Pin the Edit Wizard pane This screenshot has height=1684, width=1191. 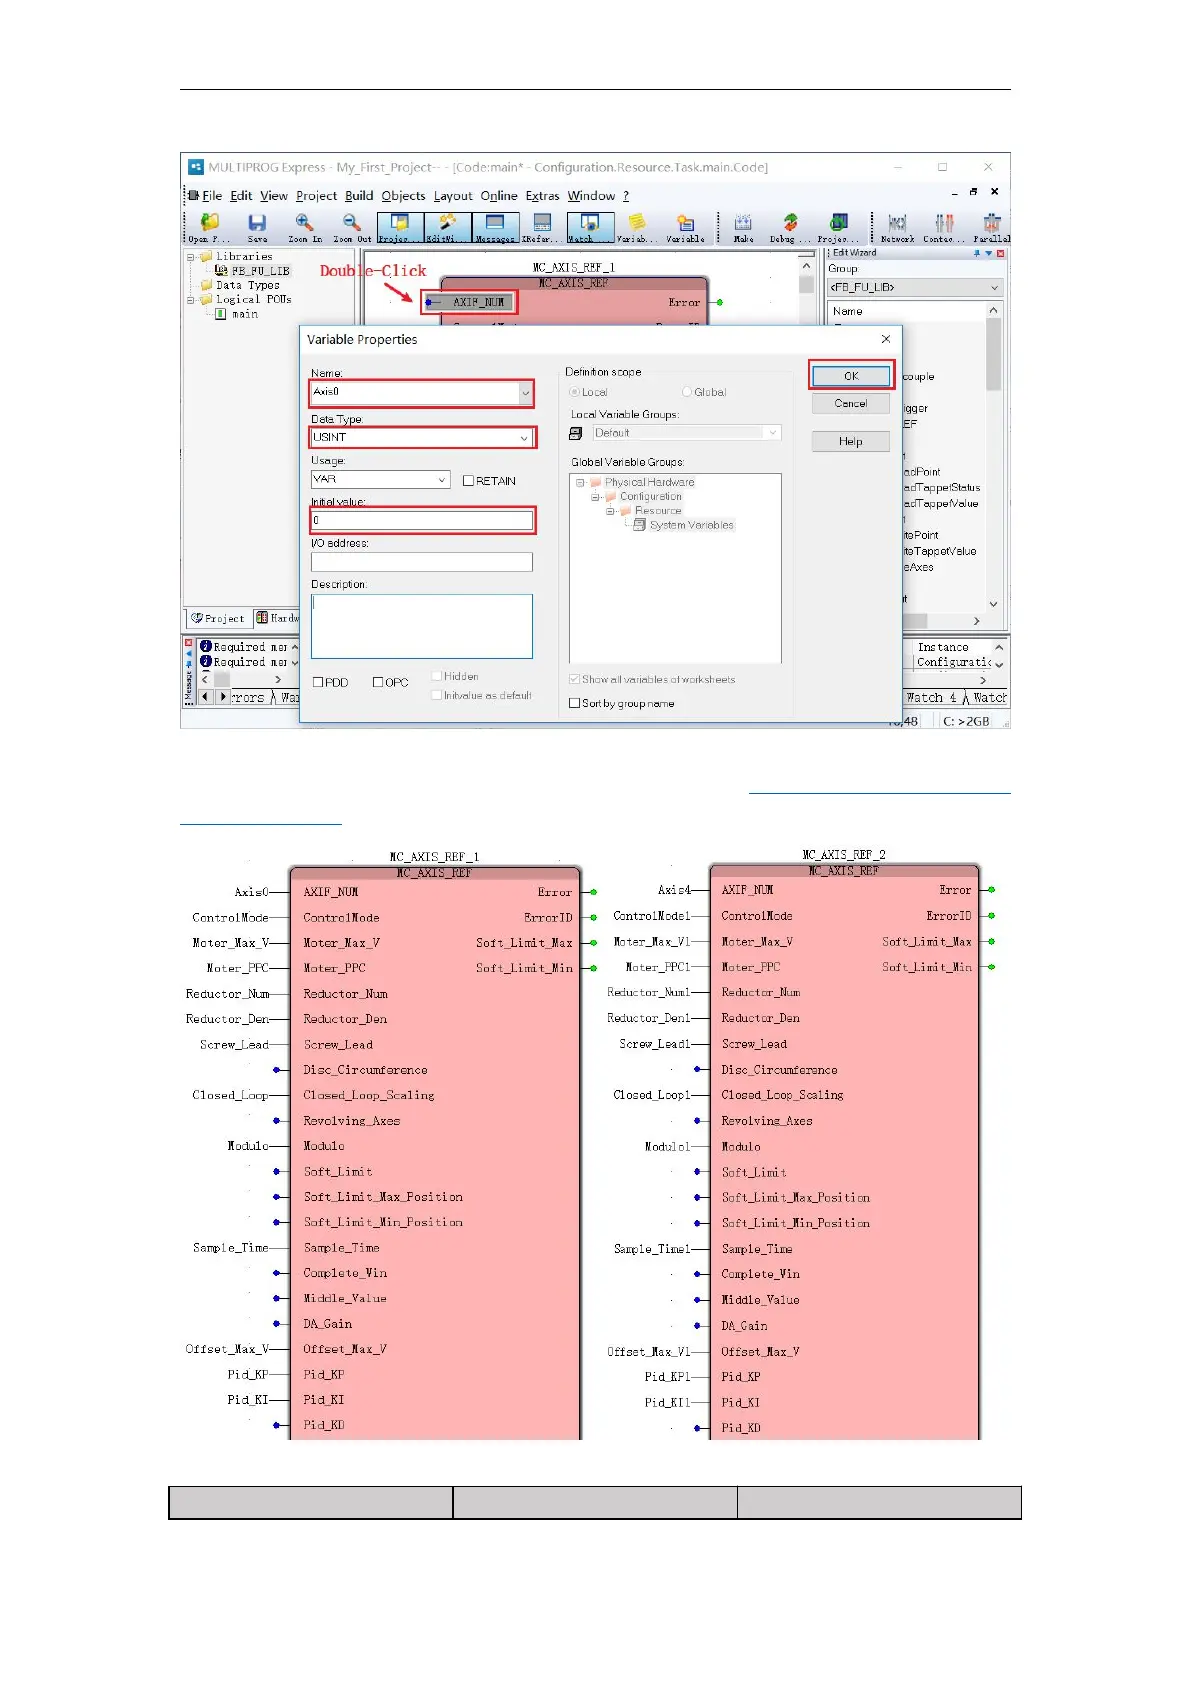click(x=977, y=254)
